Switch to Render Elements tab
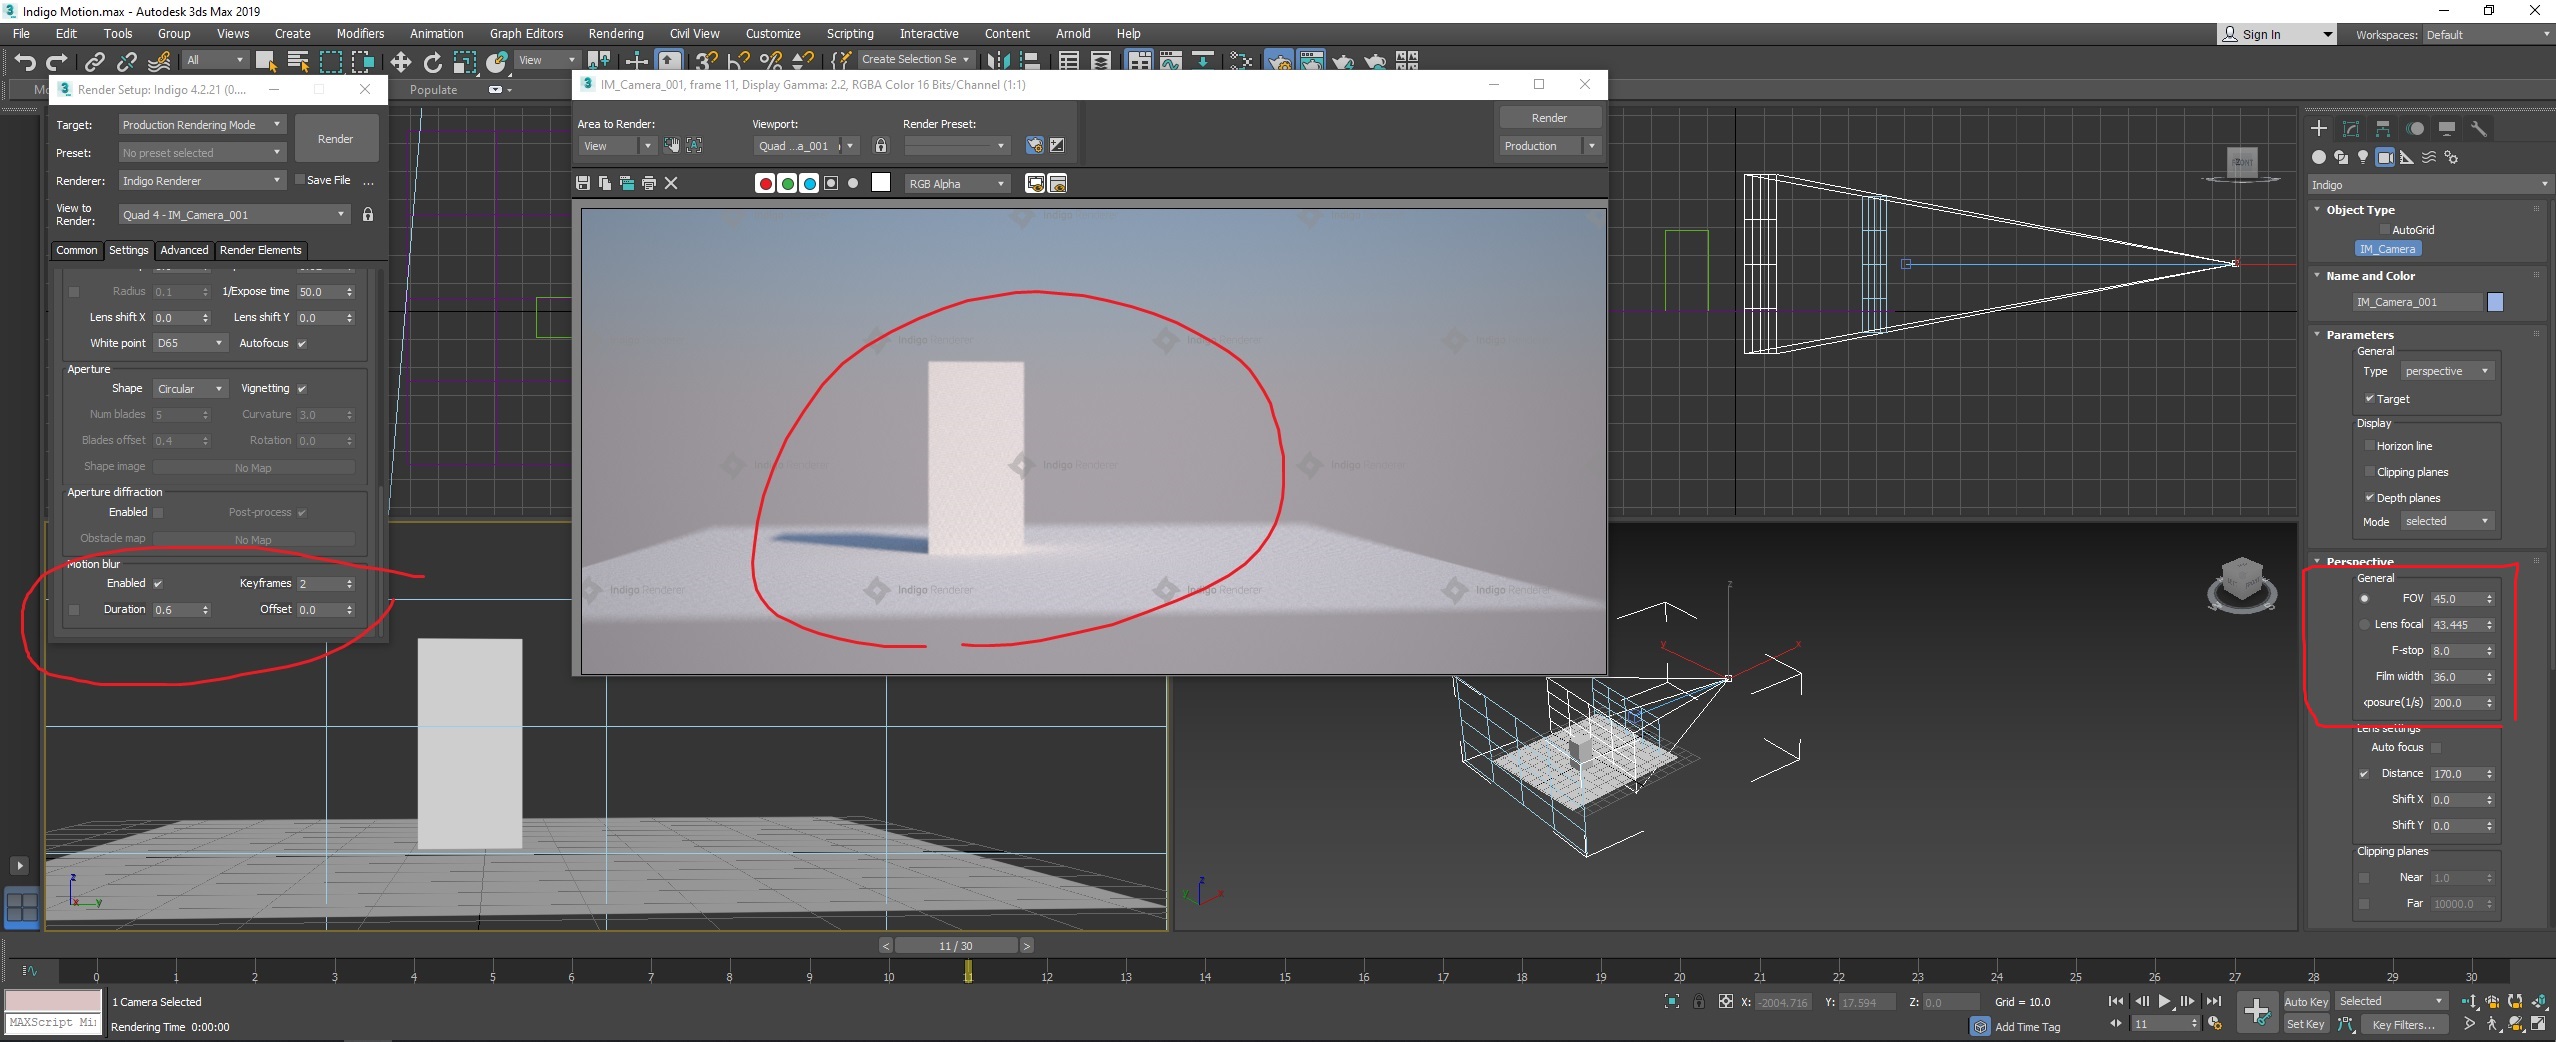 click(x=260, y=250)
